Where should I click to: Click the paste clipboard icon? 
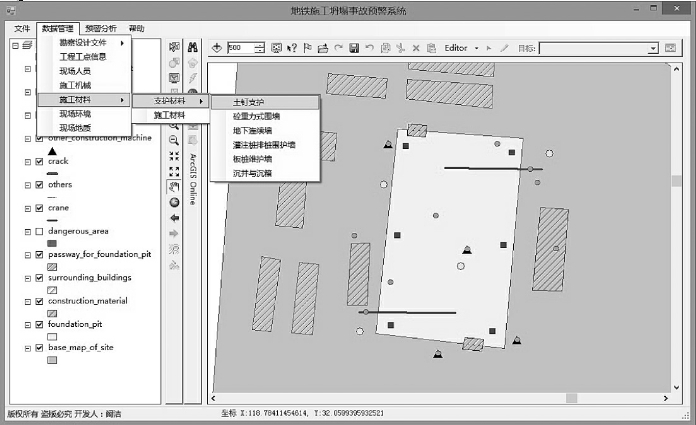pos(431,48)
